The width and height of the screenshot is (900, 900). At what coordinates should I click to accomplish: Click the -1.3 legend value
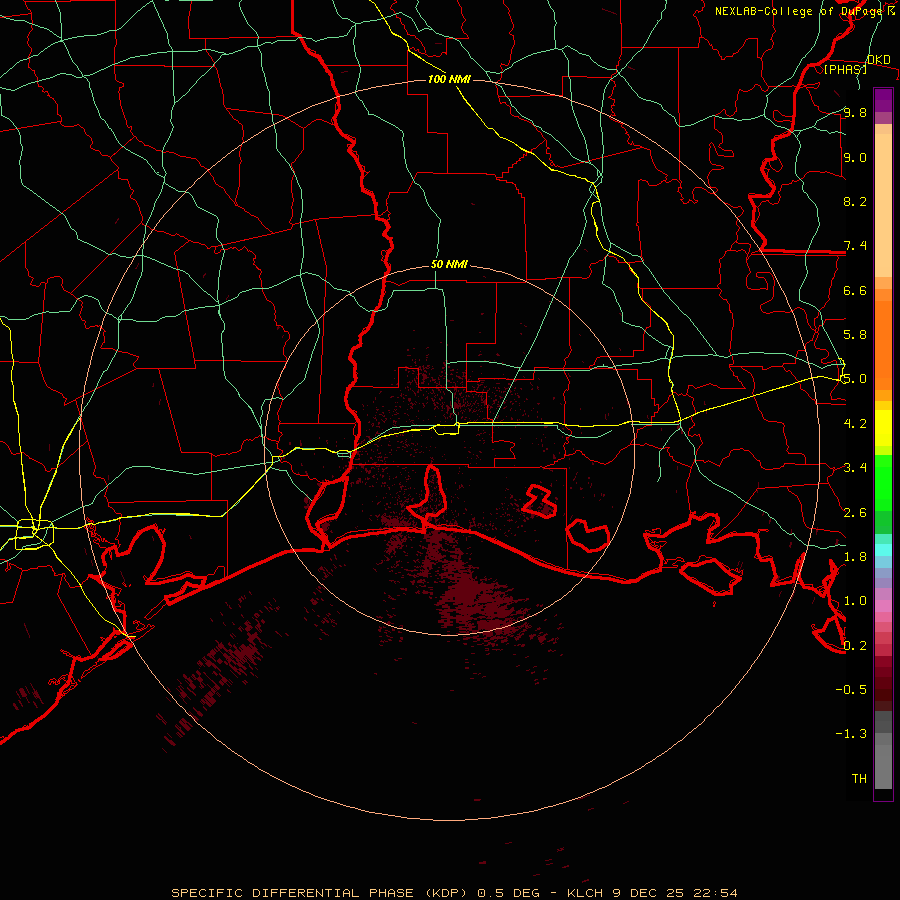click(851, 734)
